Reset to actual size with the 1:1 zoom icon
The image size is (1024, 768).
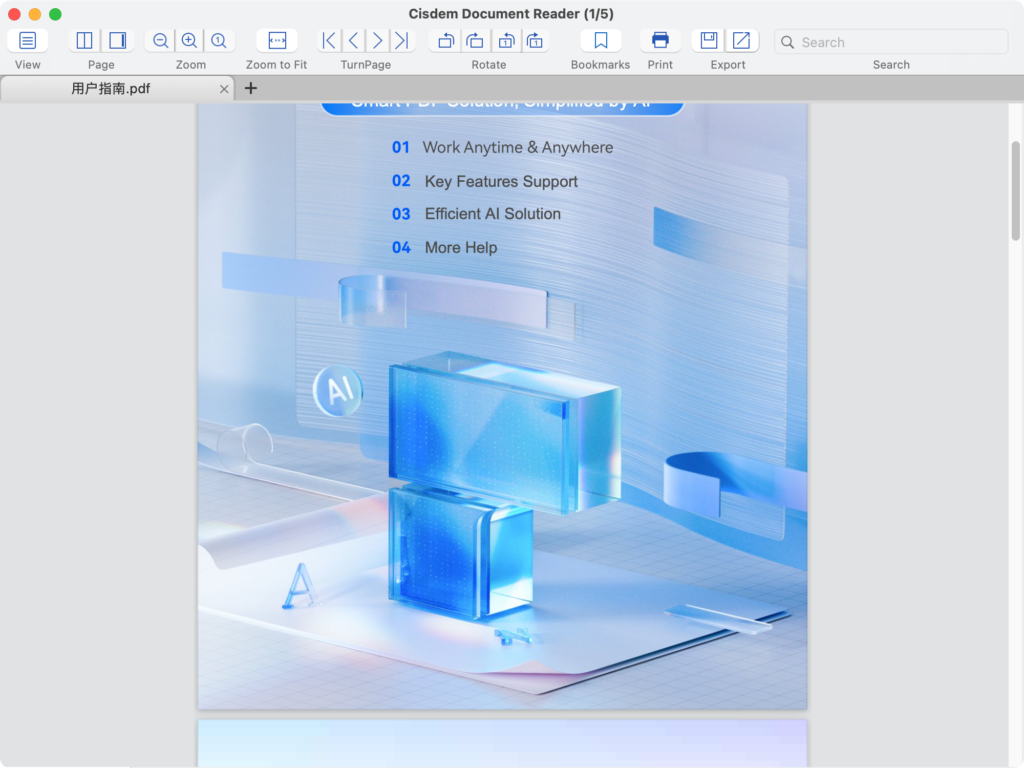[219, 40]
